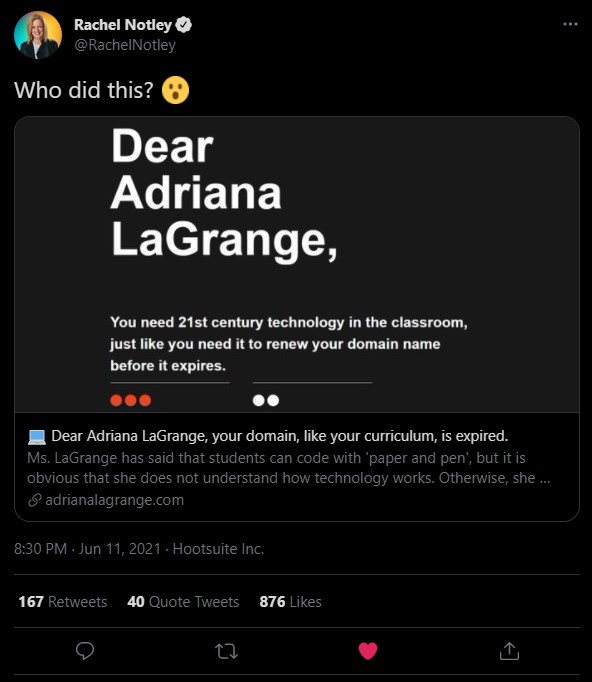The height and width of the screenshot is (682, 592).
Task: Open the share upload icon
Action: [x=509, y=651]
